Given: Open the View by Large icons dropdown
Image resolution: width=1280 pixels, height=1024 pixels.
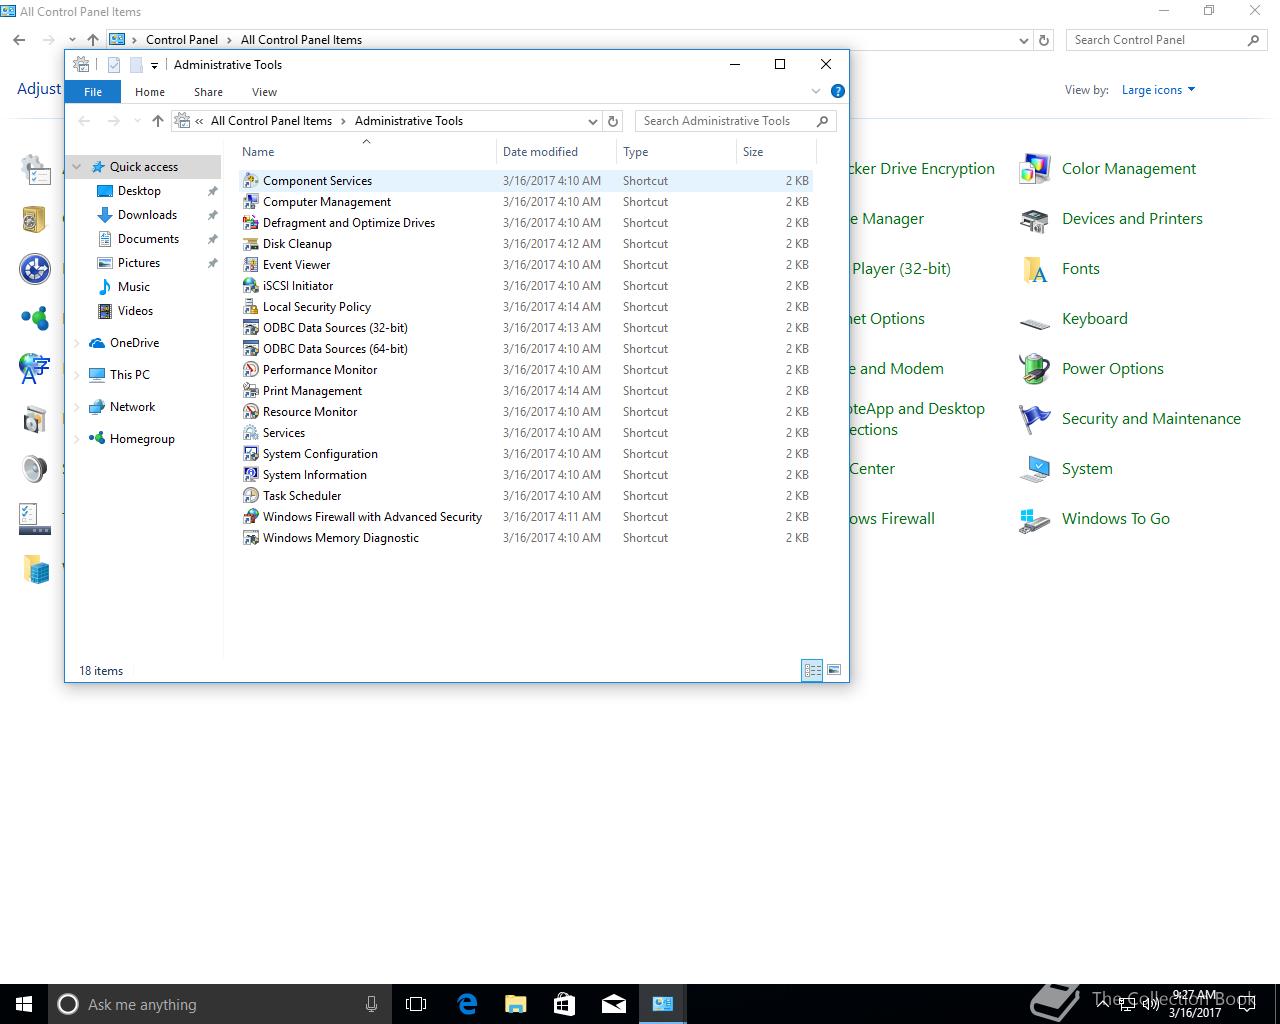Looking at the screenshot, I should click(x=1158, y=90).
